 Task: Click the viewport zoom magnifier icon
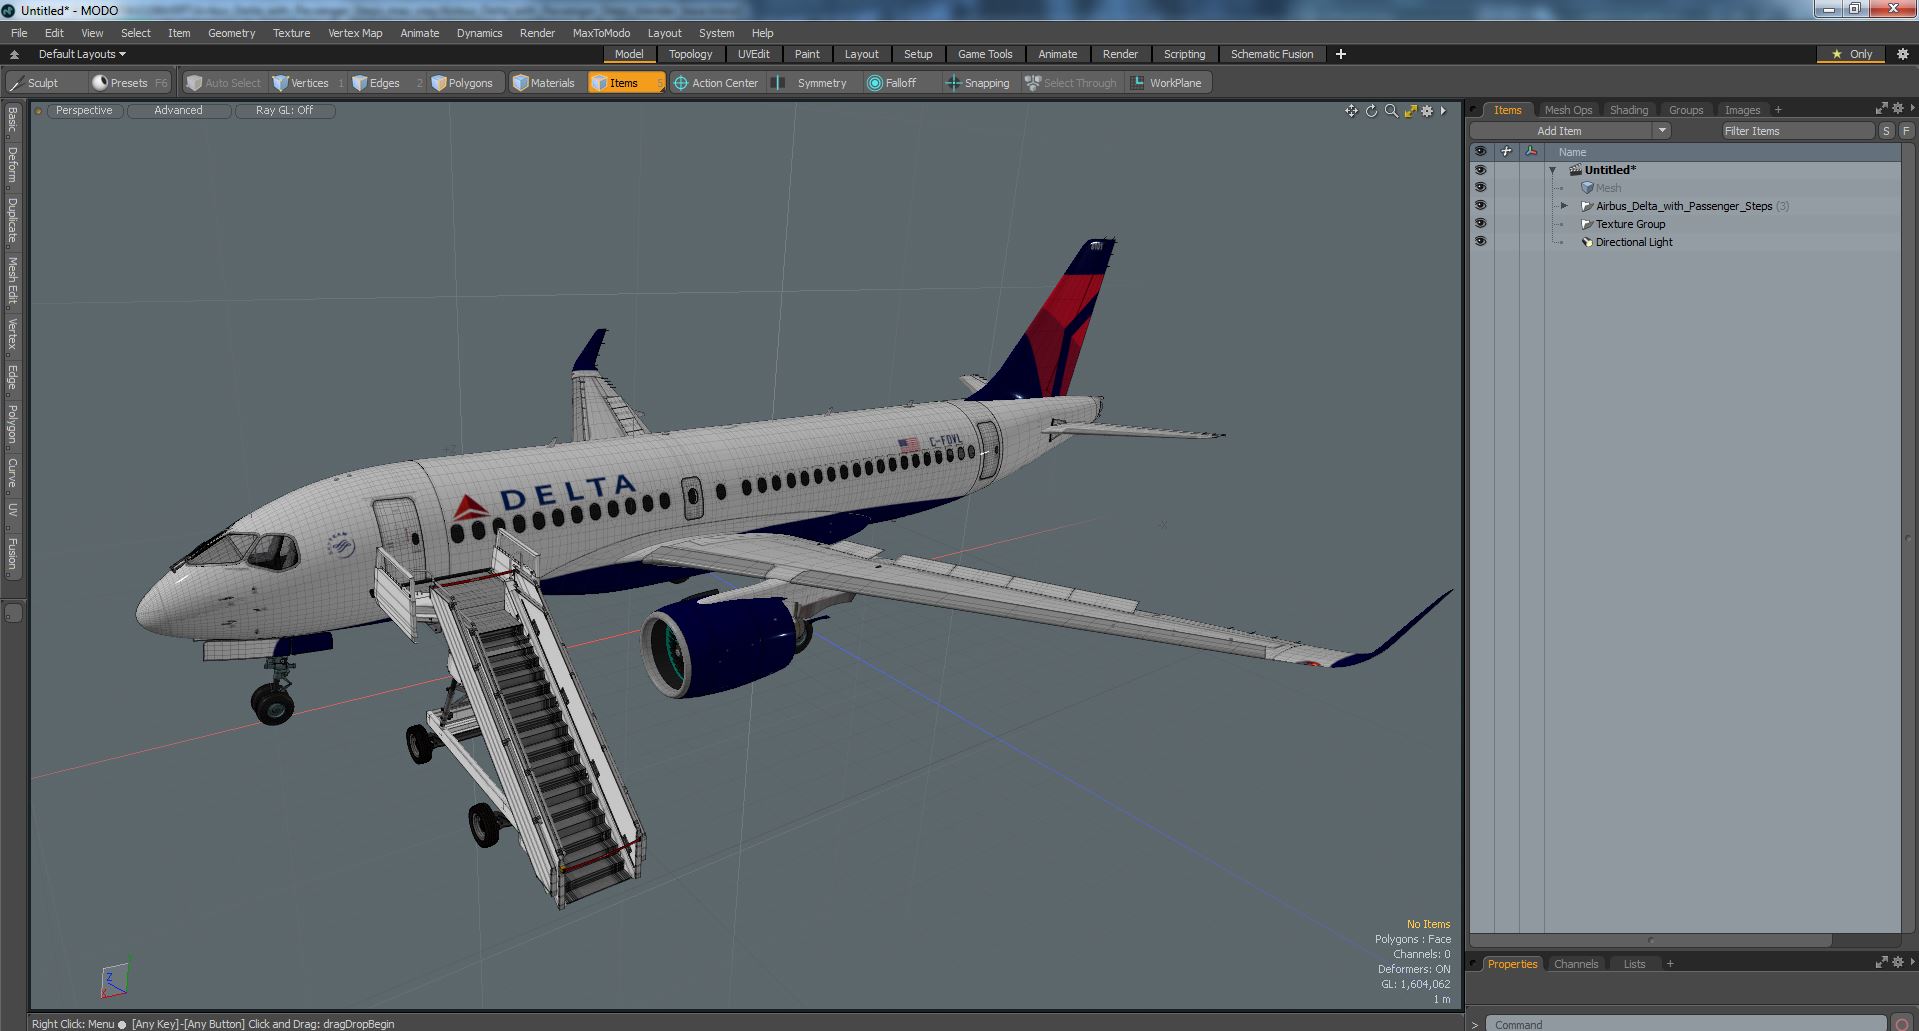(1391, 111)
